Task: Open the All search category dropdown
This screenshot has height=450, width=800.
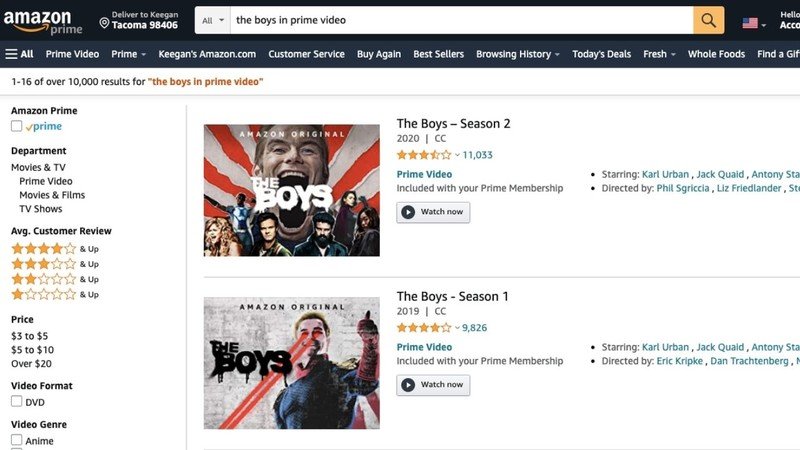Action: (x=211, y=20)
